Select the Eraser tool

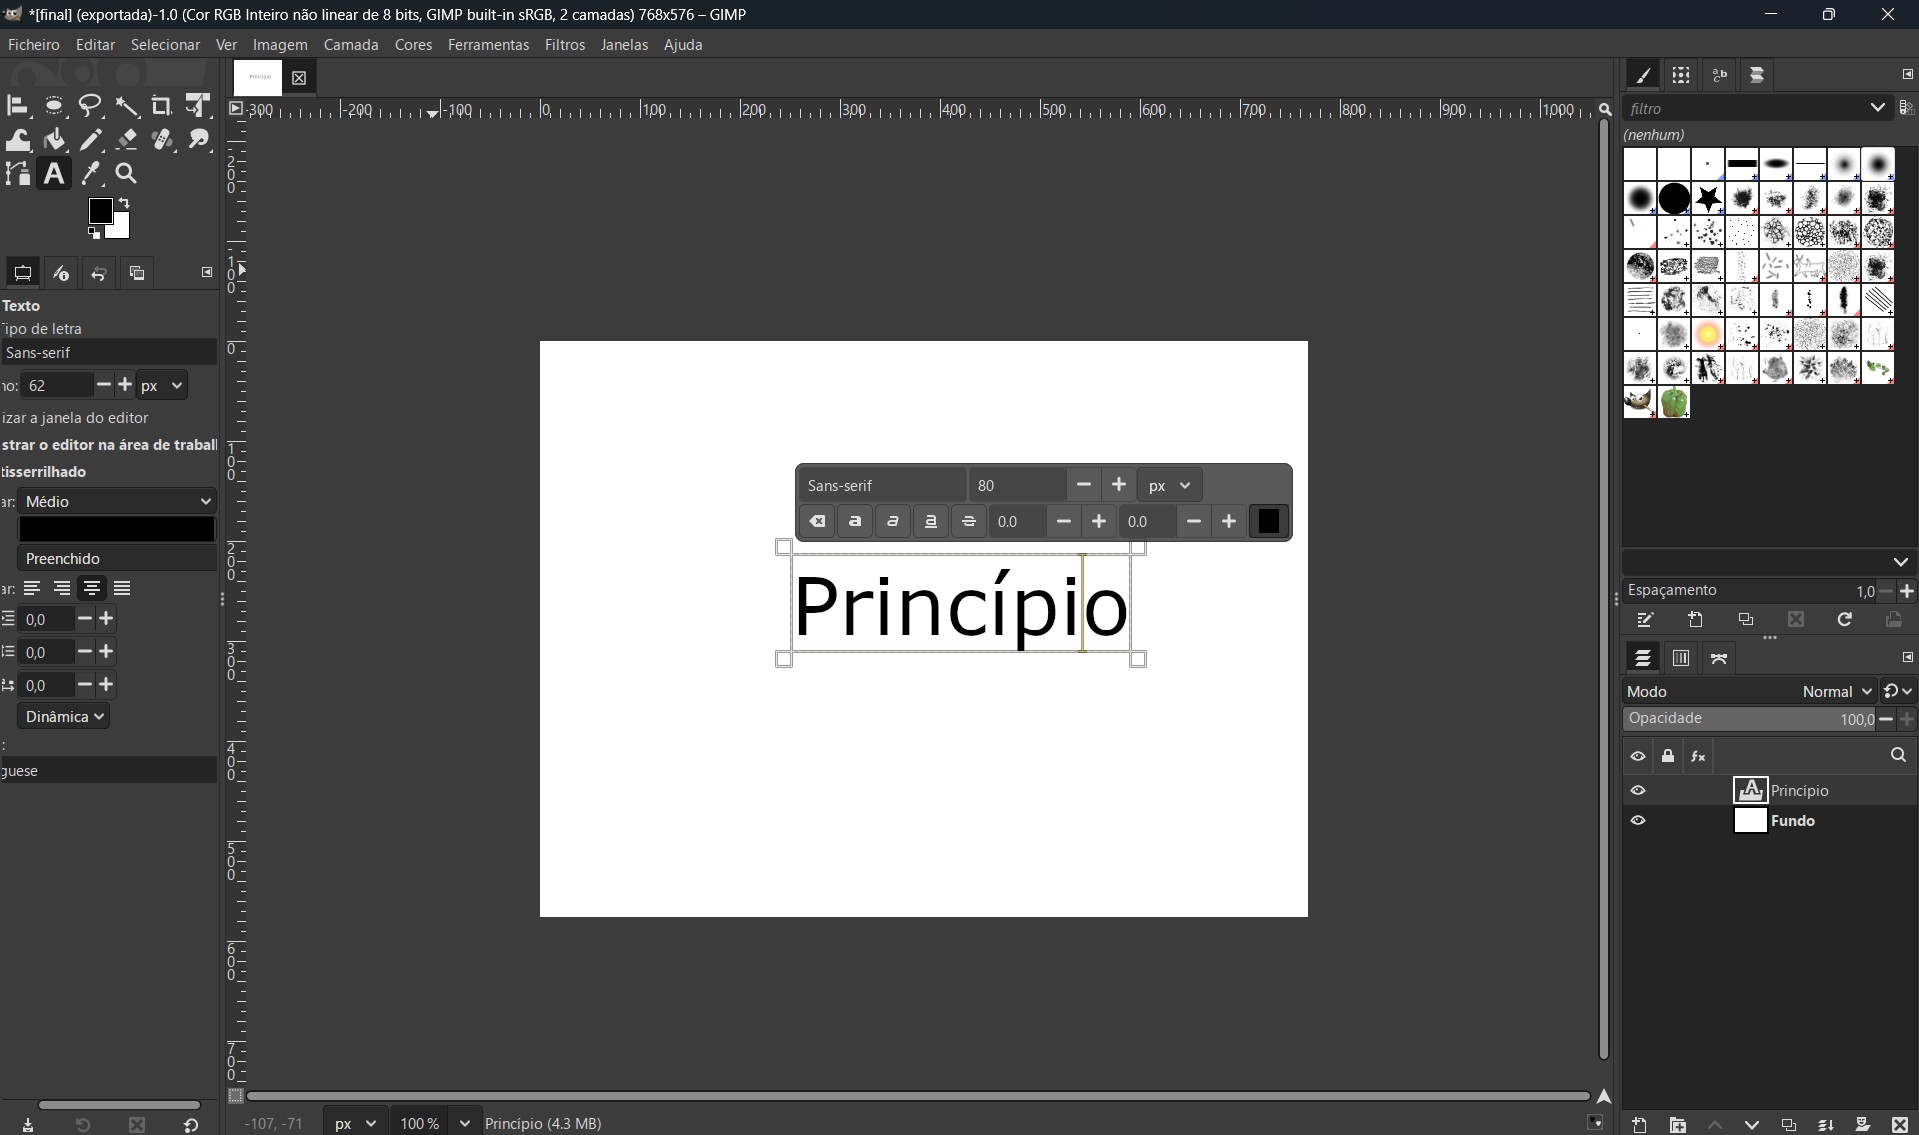127,140
